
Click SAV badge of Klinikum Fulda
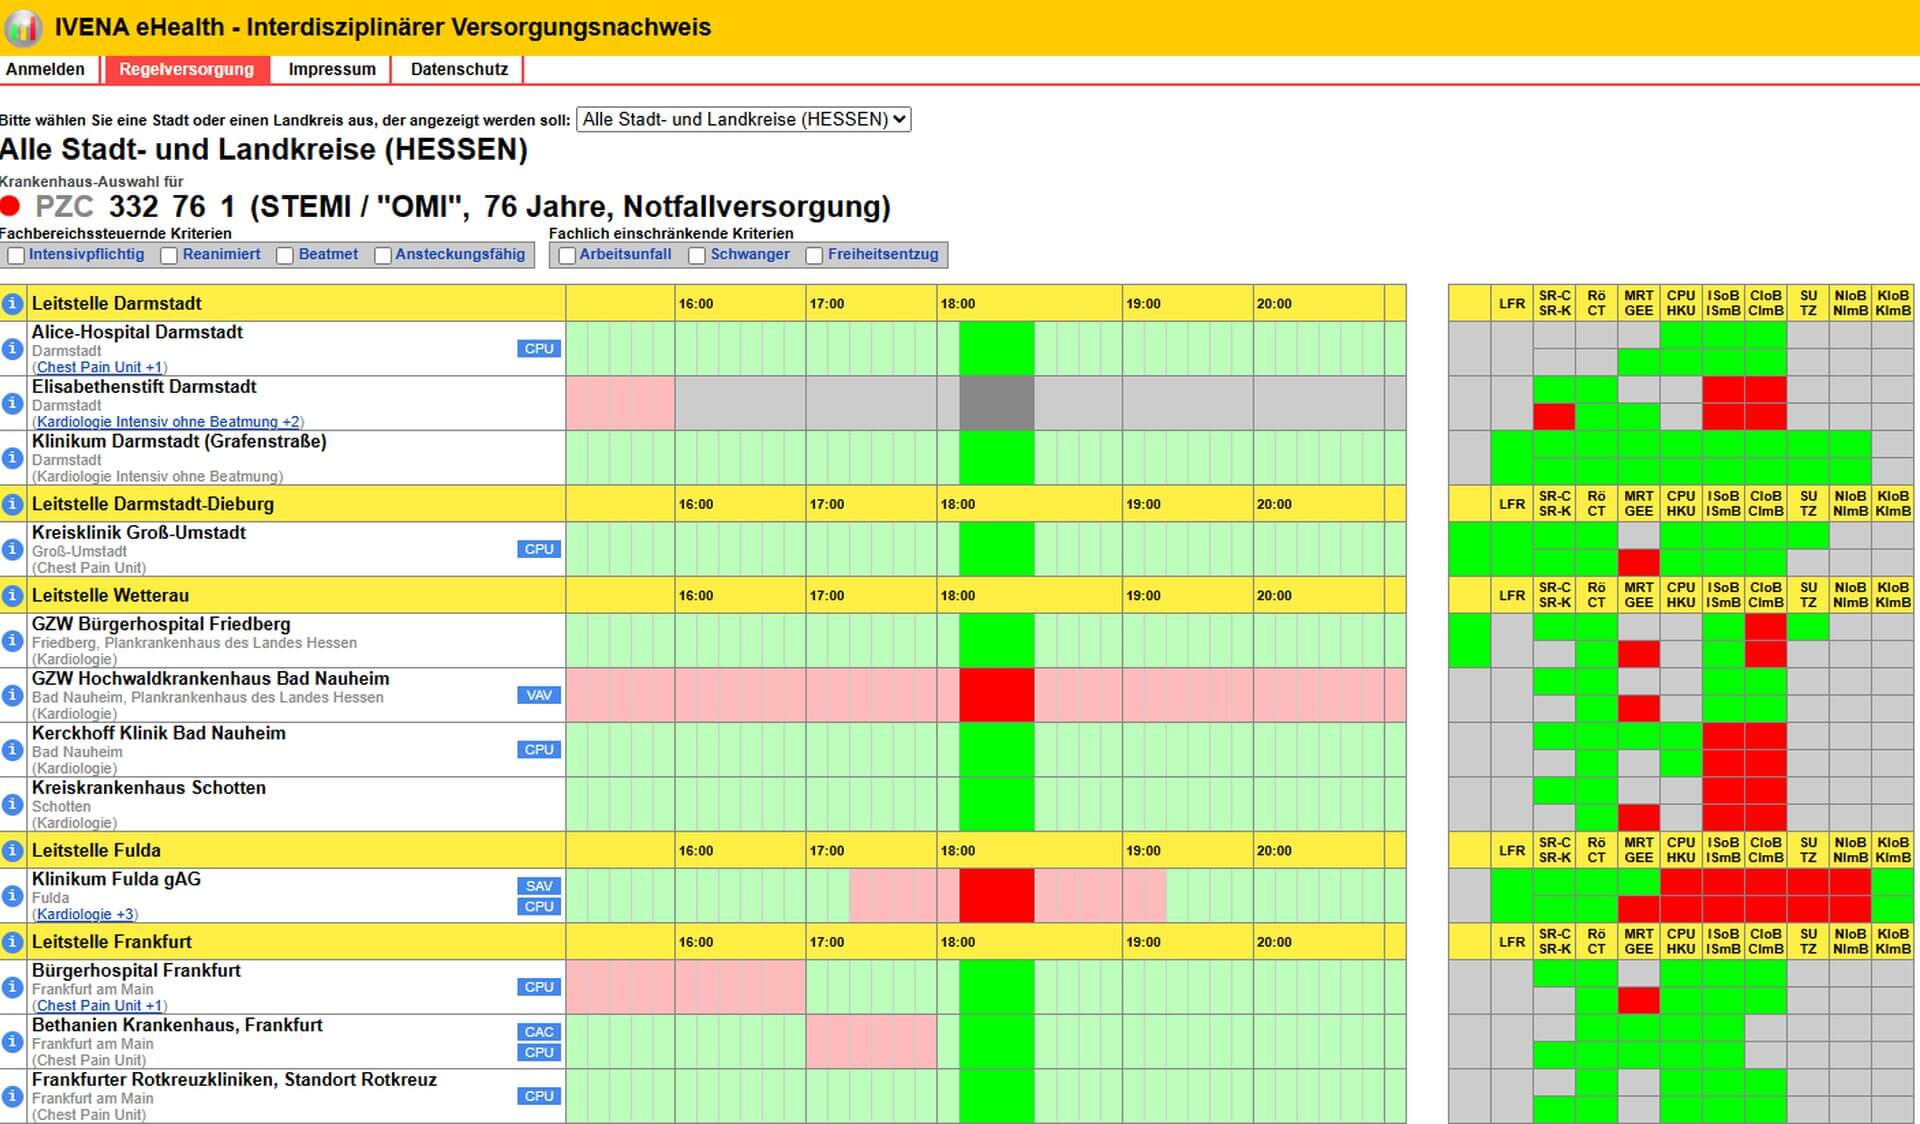pos(539,886)
